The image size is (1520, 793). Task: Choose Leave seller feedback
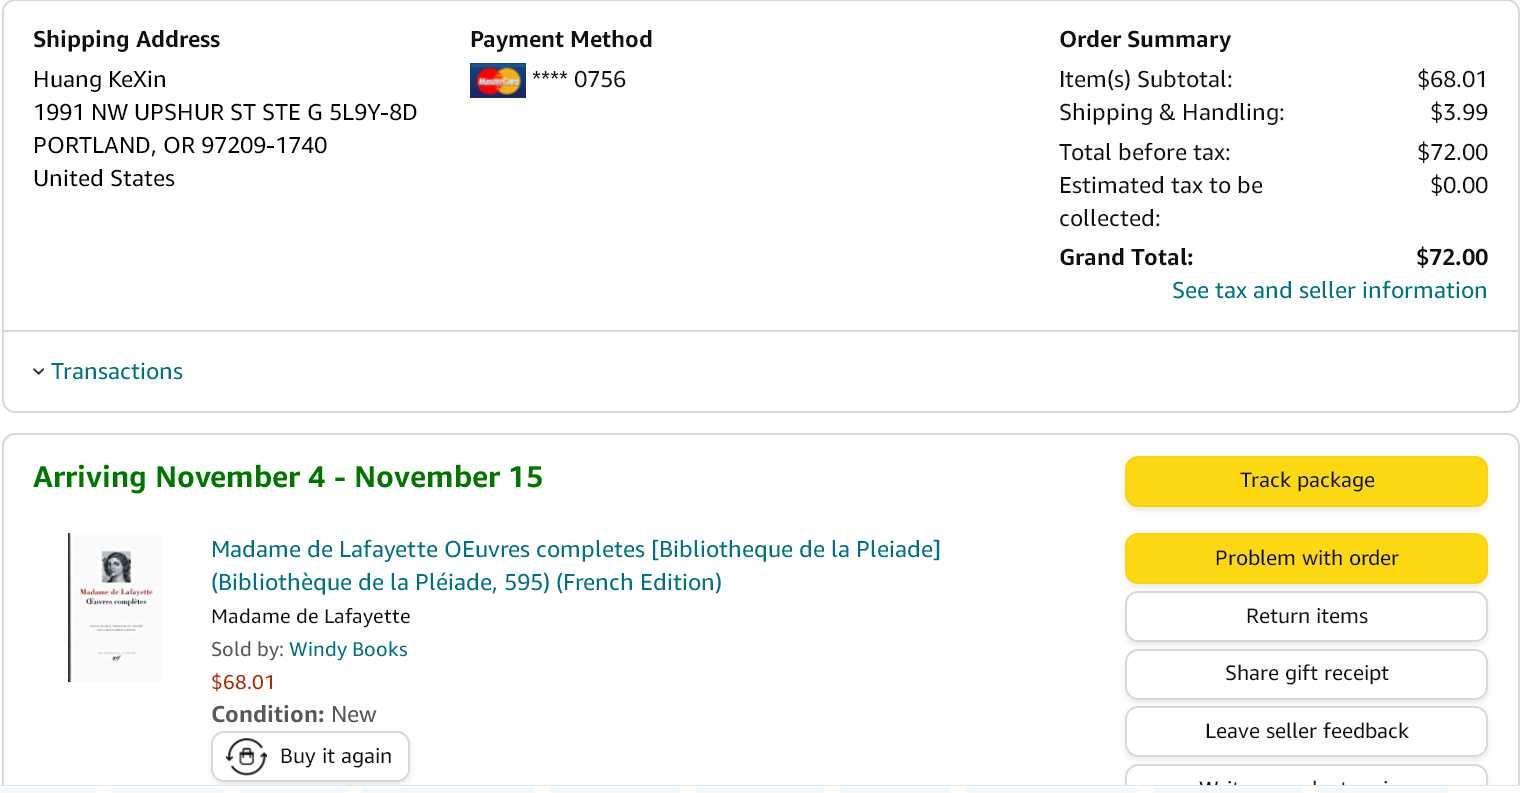pyautogui.click(x=1306, y=731)
